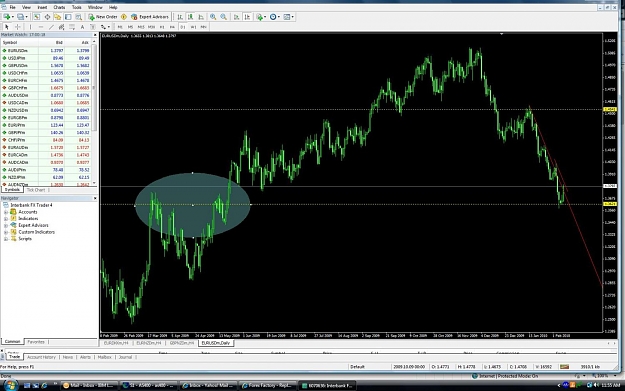625x391 pixels.
Task: Open the File menu
Action: 12,7
